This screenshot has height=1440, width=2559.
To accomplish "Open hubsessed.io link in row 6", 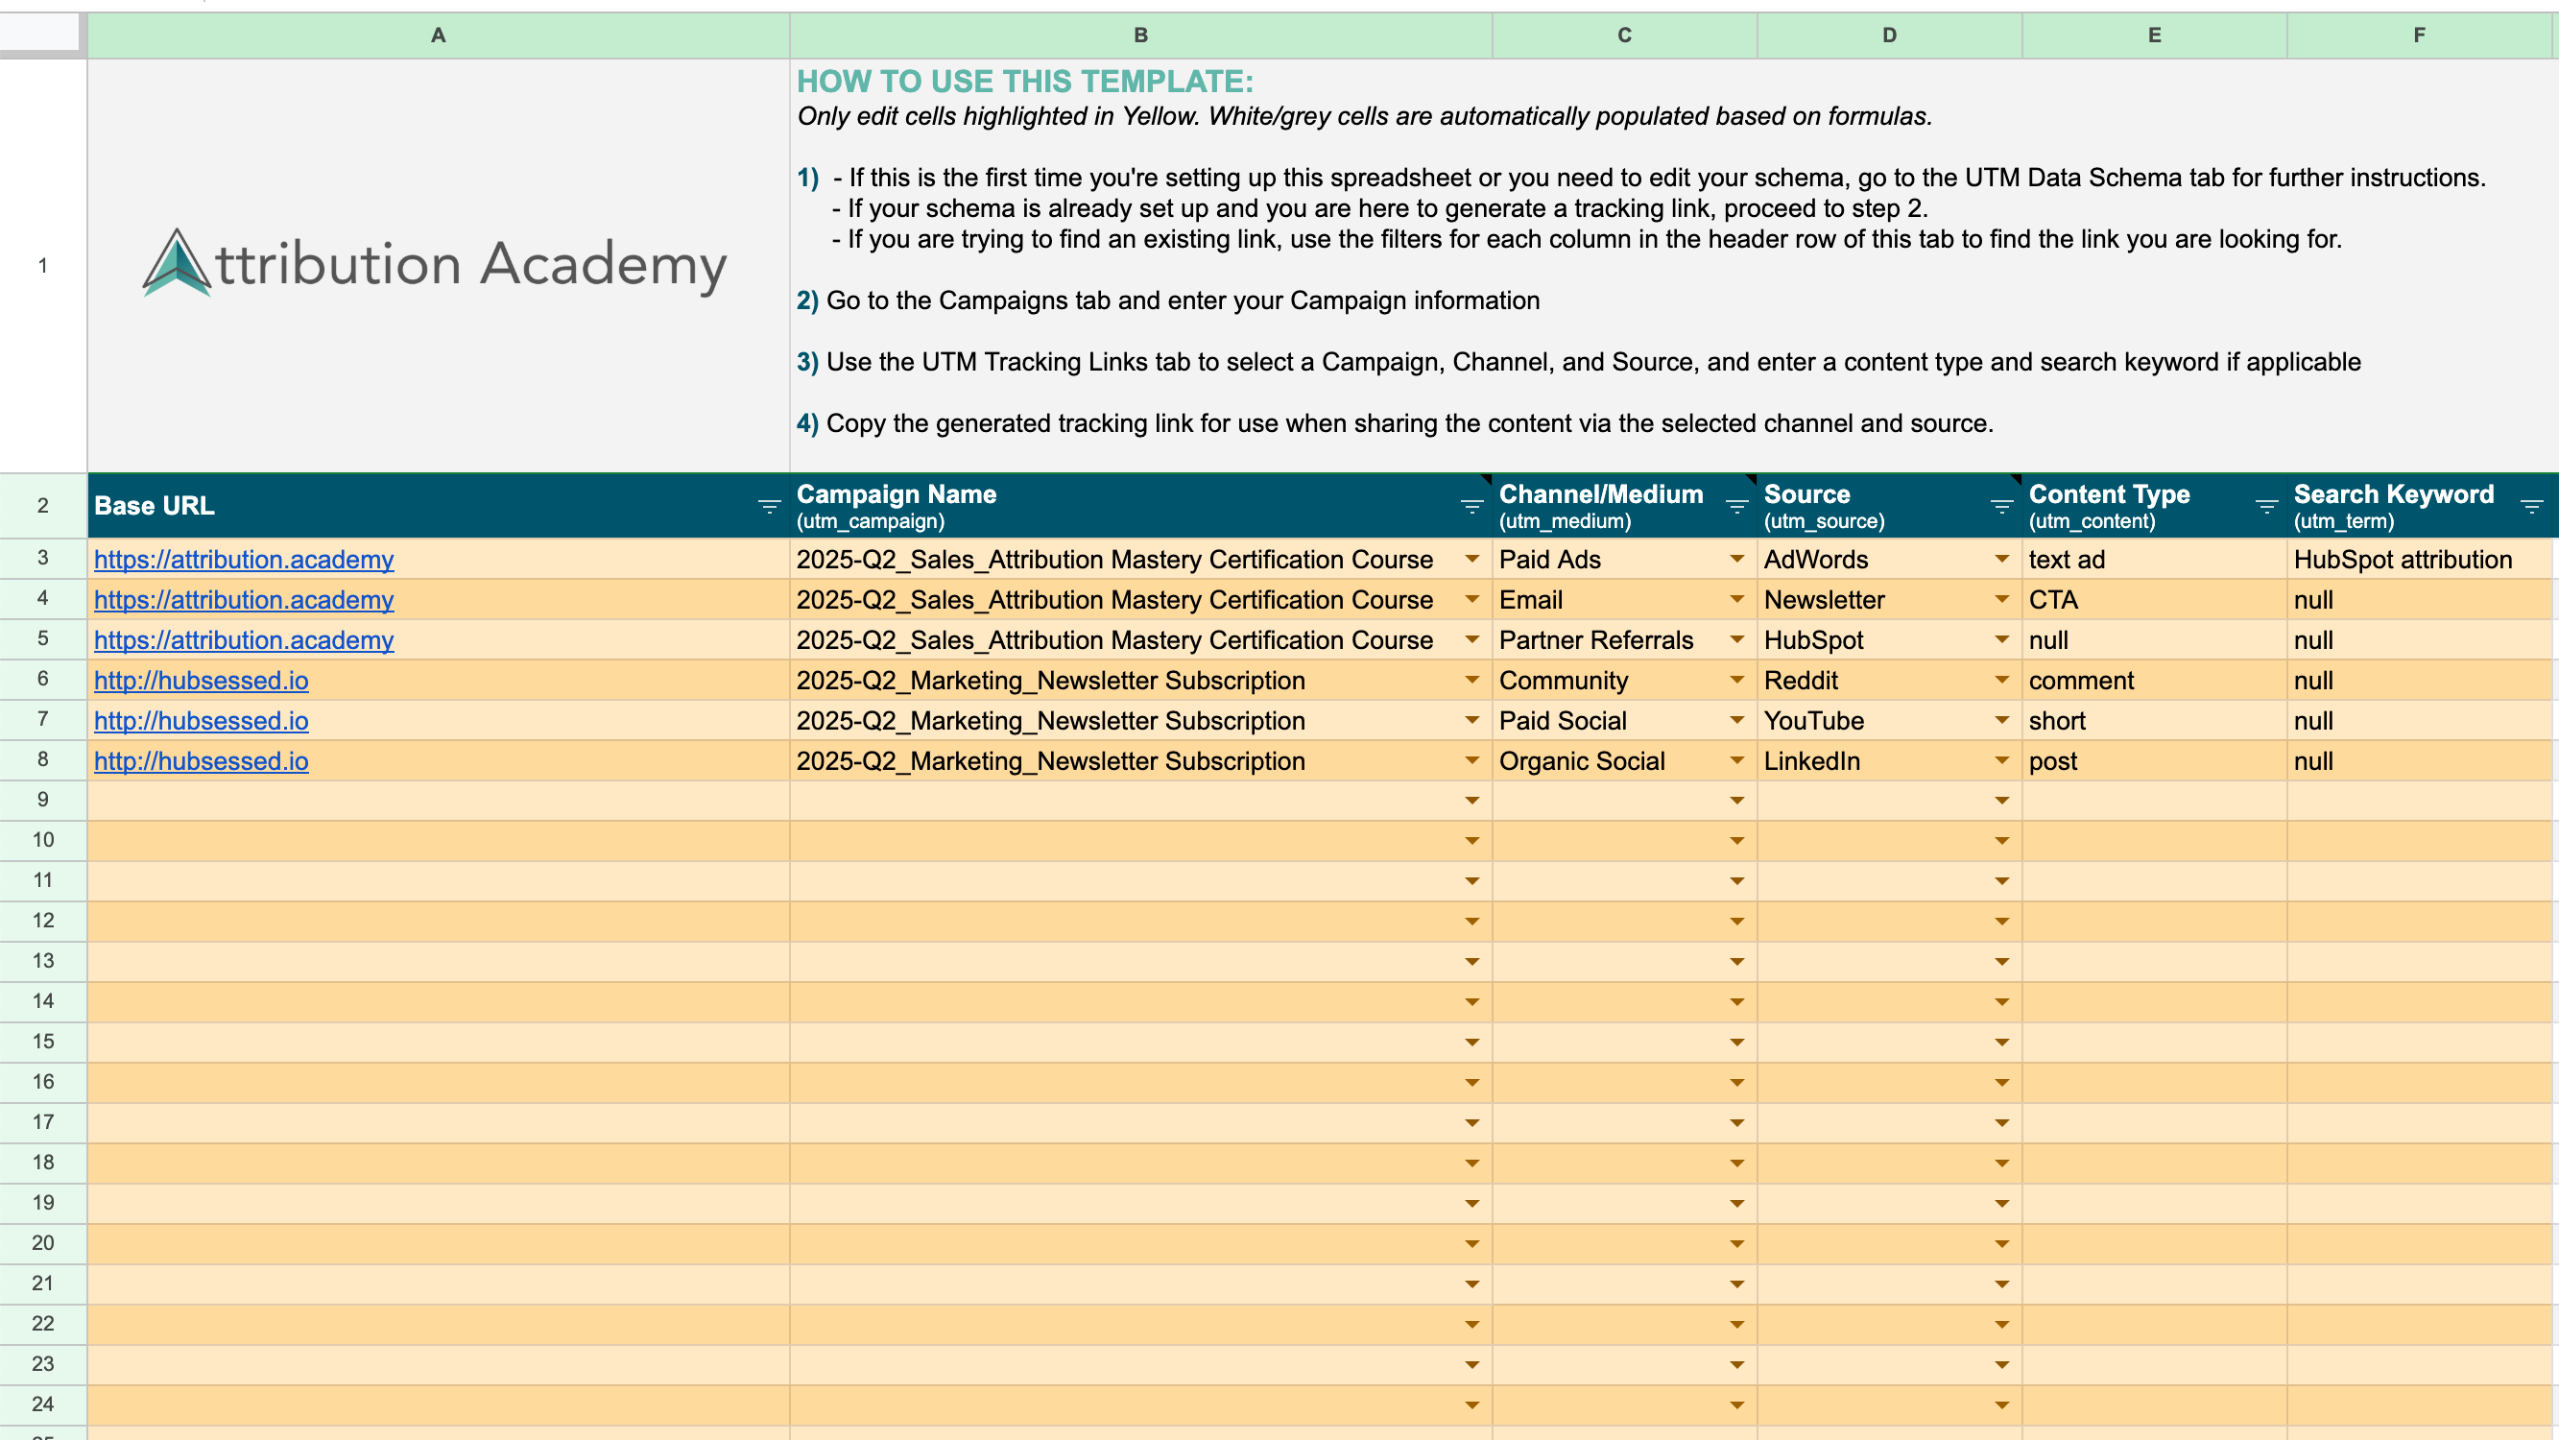I will pyautogui.click(x=201, y=681).
